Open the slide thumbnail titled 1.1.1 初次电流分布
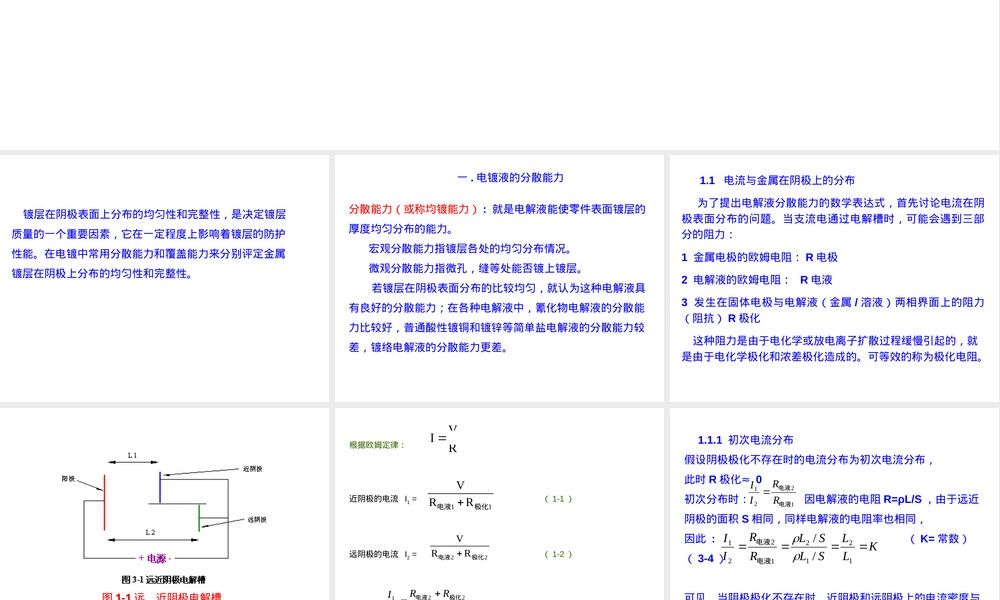 (x=834, y=504)
